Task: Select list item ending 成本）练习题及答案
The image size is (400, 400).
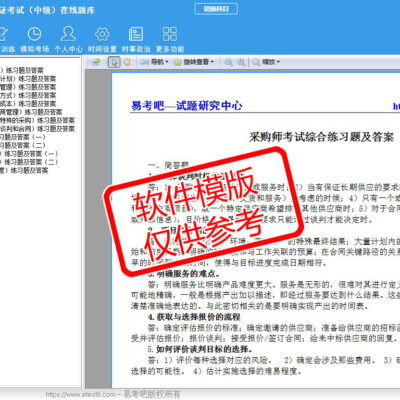Action: (28, 104)
